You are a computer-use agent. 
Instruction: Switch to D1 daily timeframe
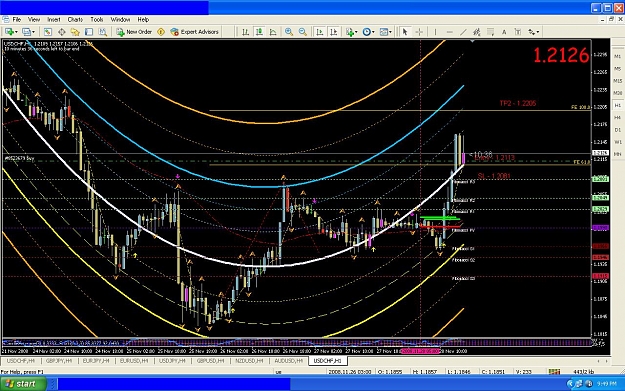click(x=617, y=130)
